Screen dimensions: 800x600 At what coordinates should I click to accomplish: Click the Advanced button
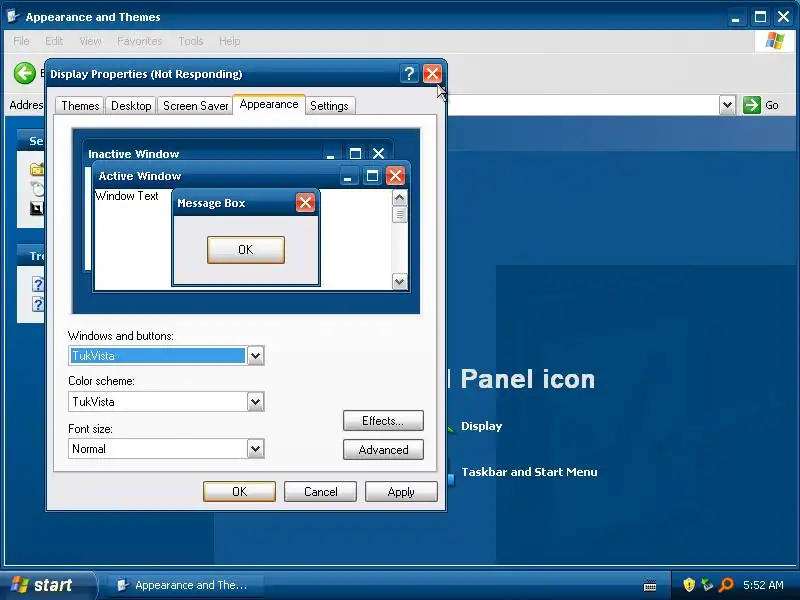click(x=383, y=449)
